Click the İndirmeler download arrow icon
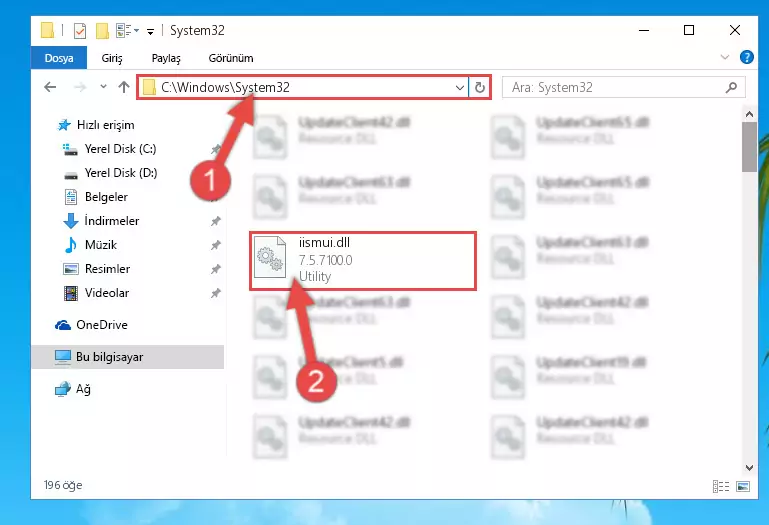Viewport: 769px width, 525px height. pyautogui.click(x=71, y=221)
